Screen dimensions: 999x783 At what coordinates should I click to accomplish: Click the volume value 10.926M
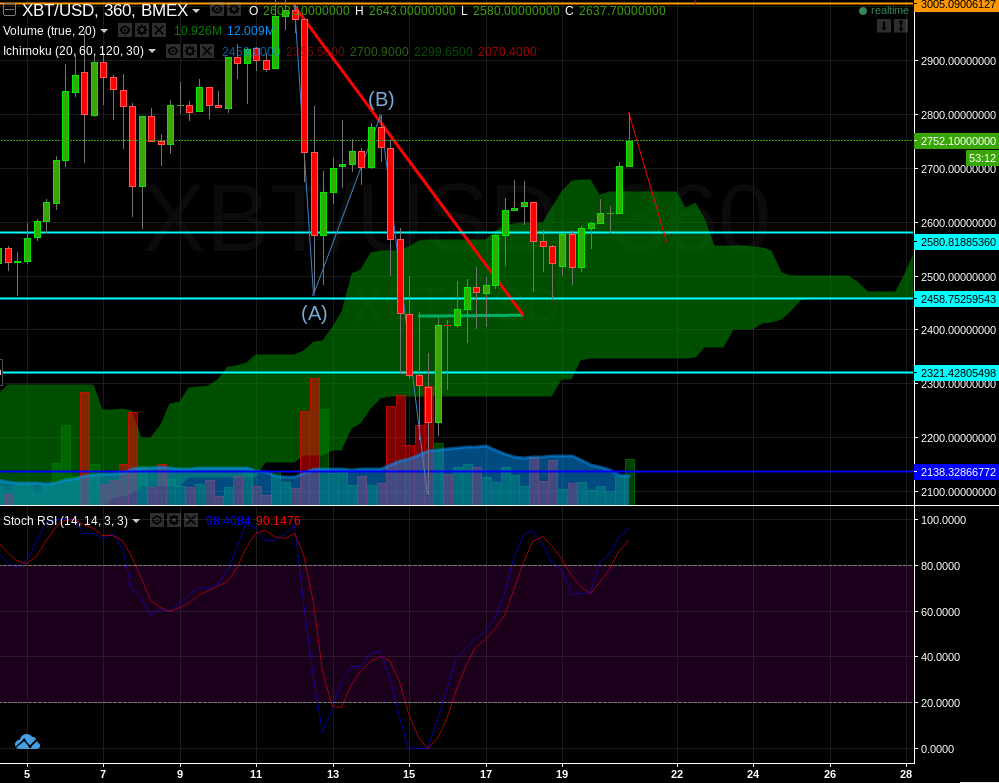tap(198, 31)
